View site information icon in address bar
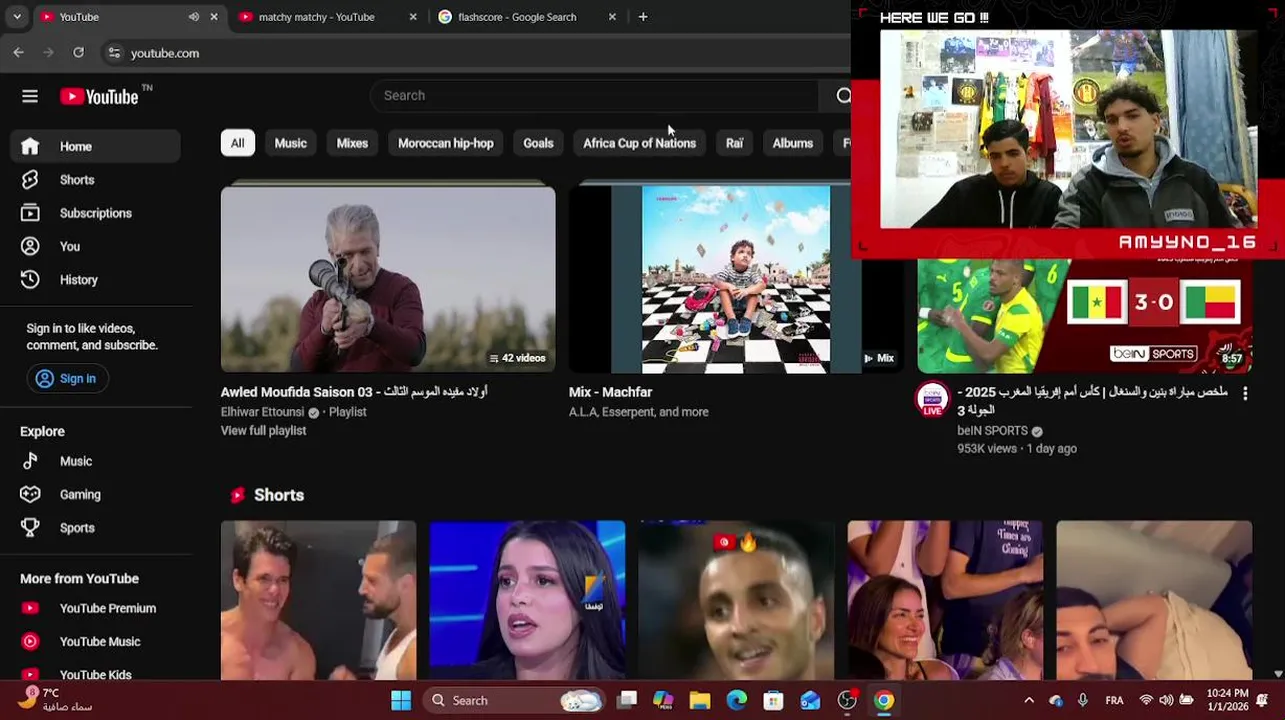 tap(114, 53)
